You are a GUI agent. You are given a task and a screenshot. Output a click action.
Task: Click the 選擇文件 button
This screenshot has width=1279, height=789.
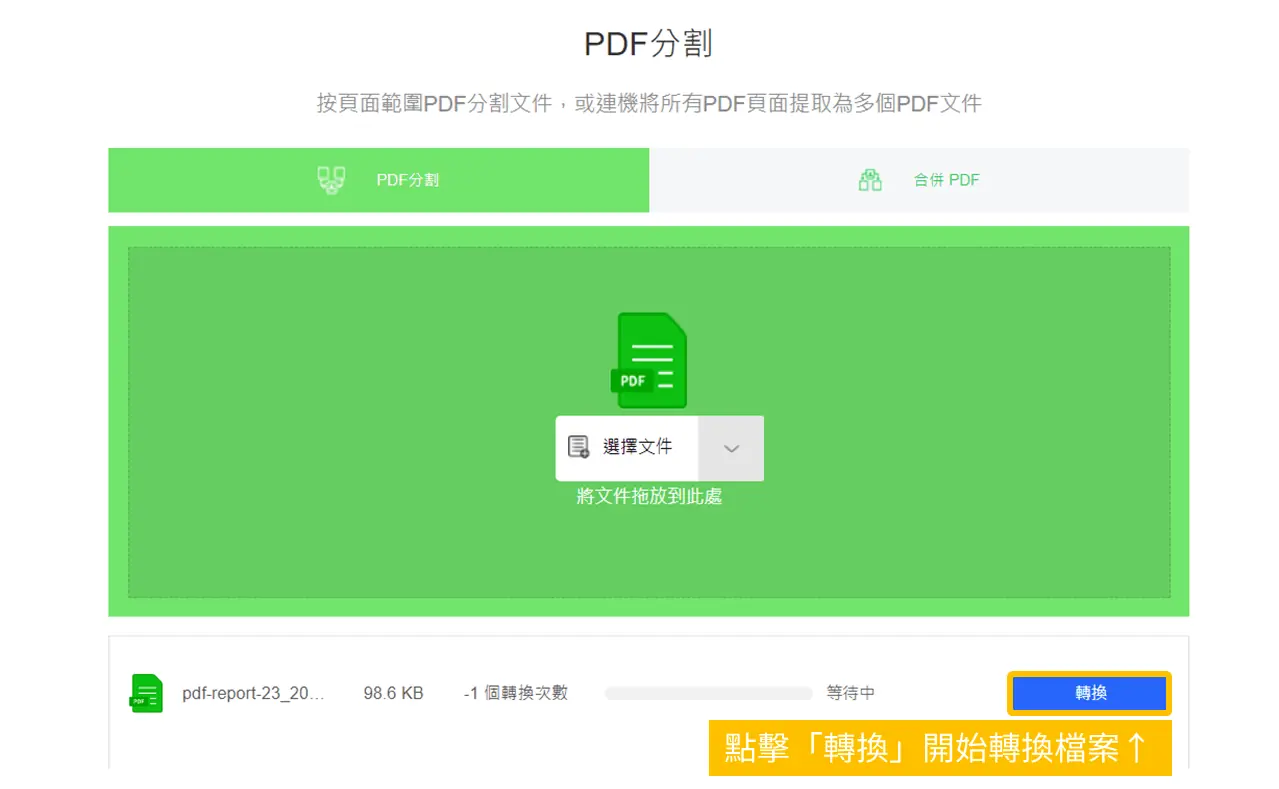tap(627, 448)
